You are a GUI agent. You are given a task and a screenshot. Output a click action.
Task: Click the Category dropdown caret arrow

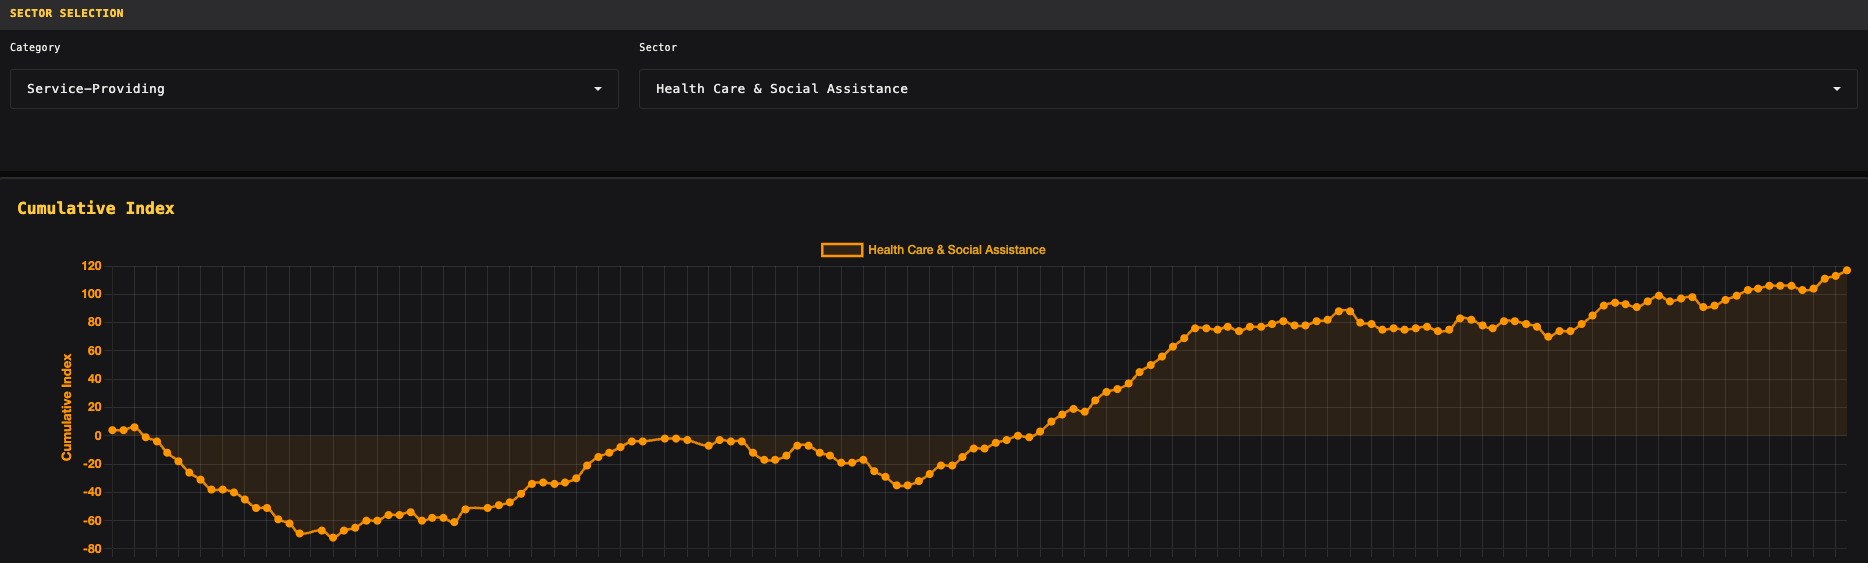point(598,89)
